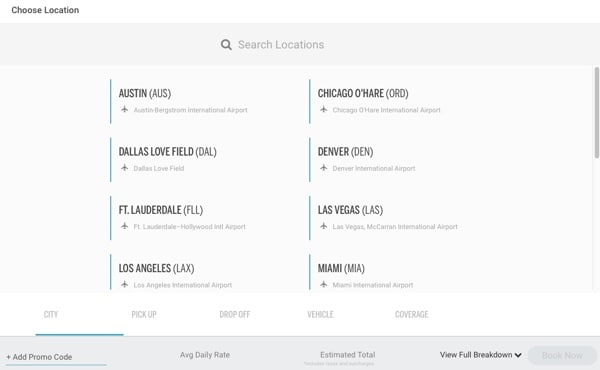Click the airplane icon next to Dallas Love Field subtitle
The image size is (600, 370).
point(124,168)
